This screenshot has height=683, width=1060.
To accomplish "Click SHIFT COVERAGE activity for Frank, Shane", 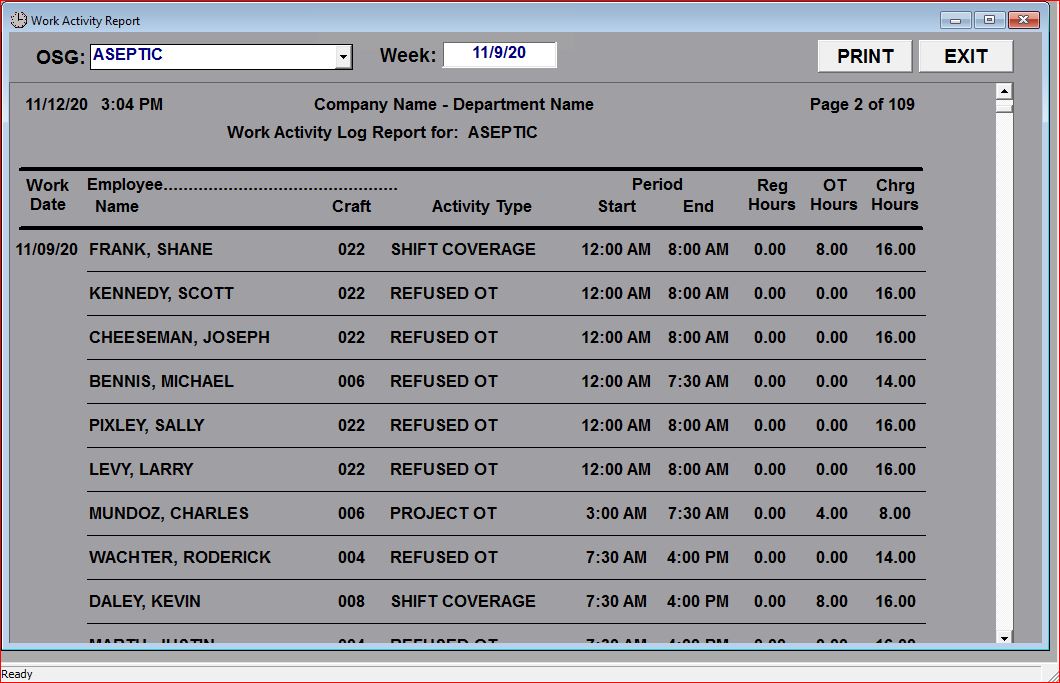I will tap(463, 250).
